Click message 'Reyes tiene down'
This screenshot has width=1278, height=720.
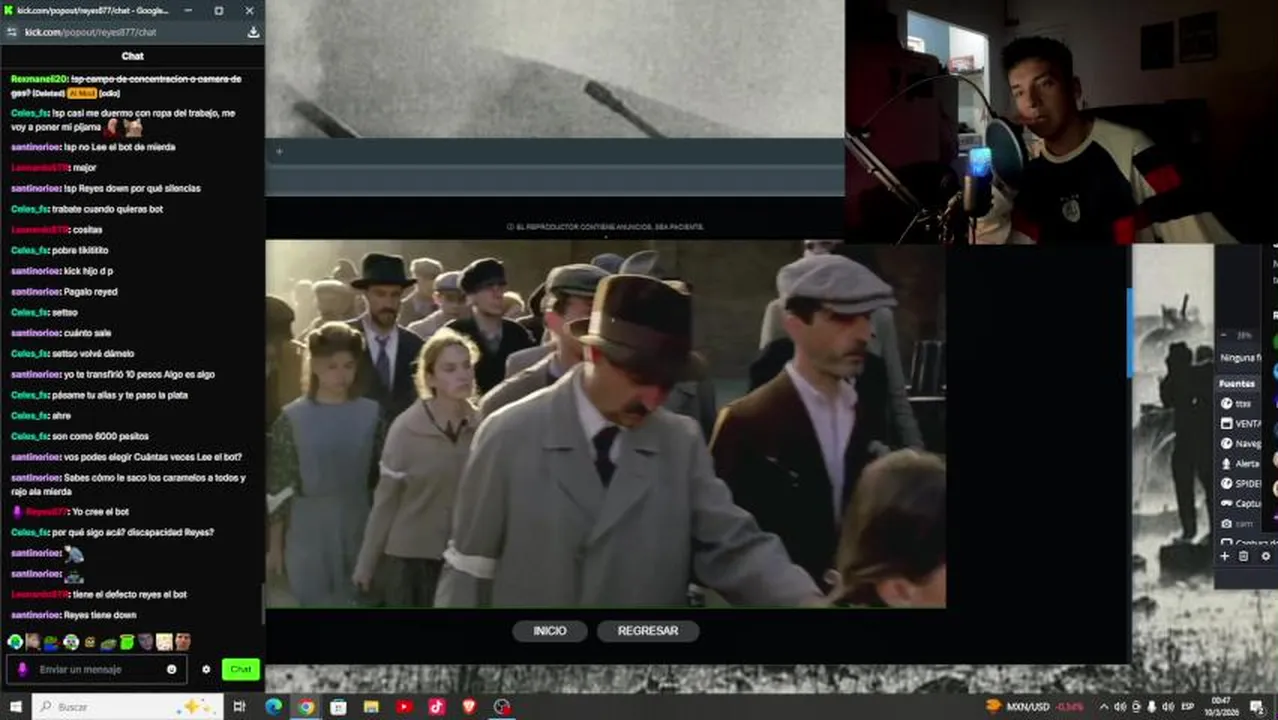point(100,615)
